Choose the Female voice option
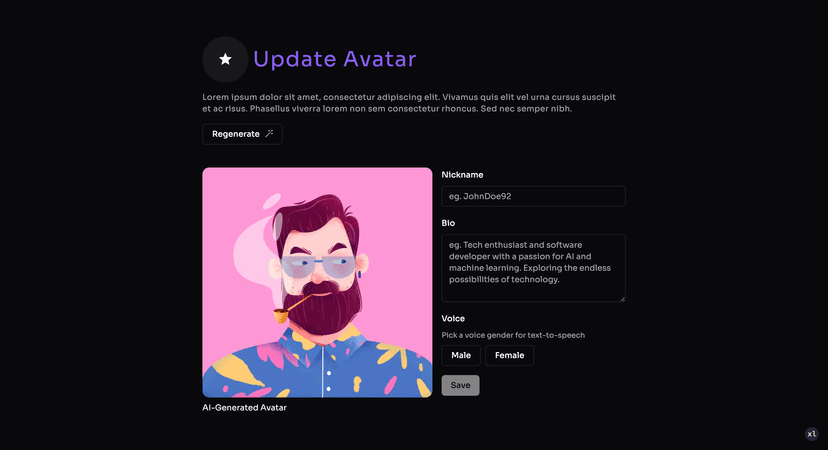The image size is (828, 450). pos(510,355)
